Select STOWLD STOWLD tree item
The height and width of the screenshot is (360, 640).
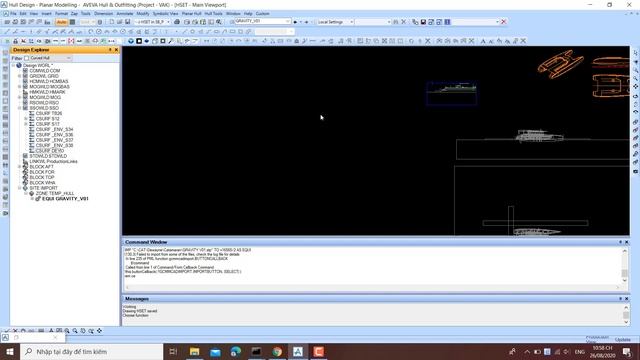click(48, 156)
